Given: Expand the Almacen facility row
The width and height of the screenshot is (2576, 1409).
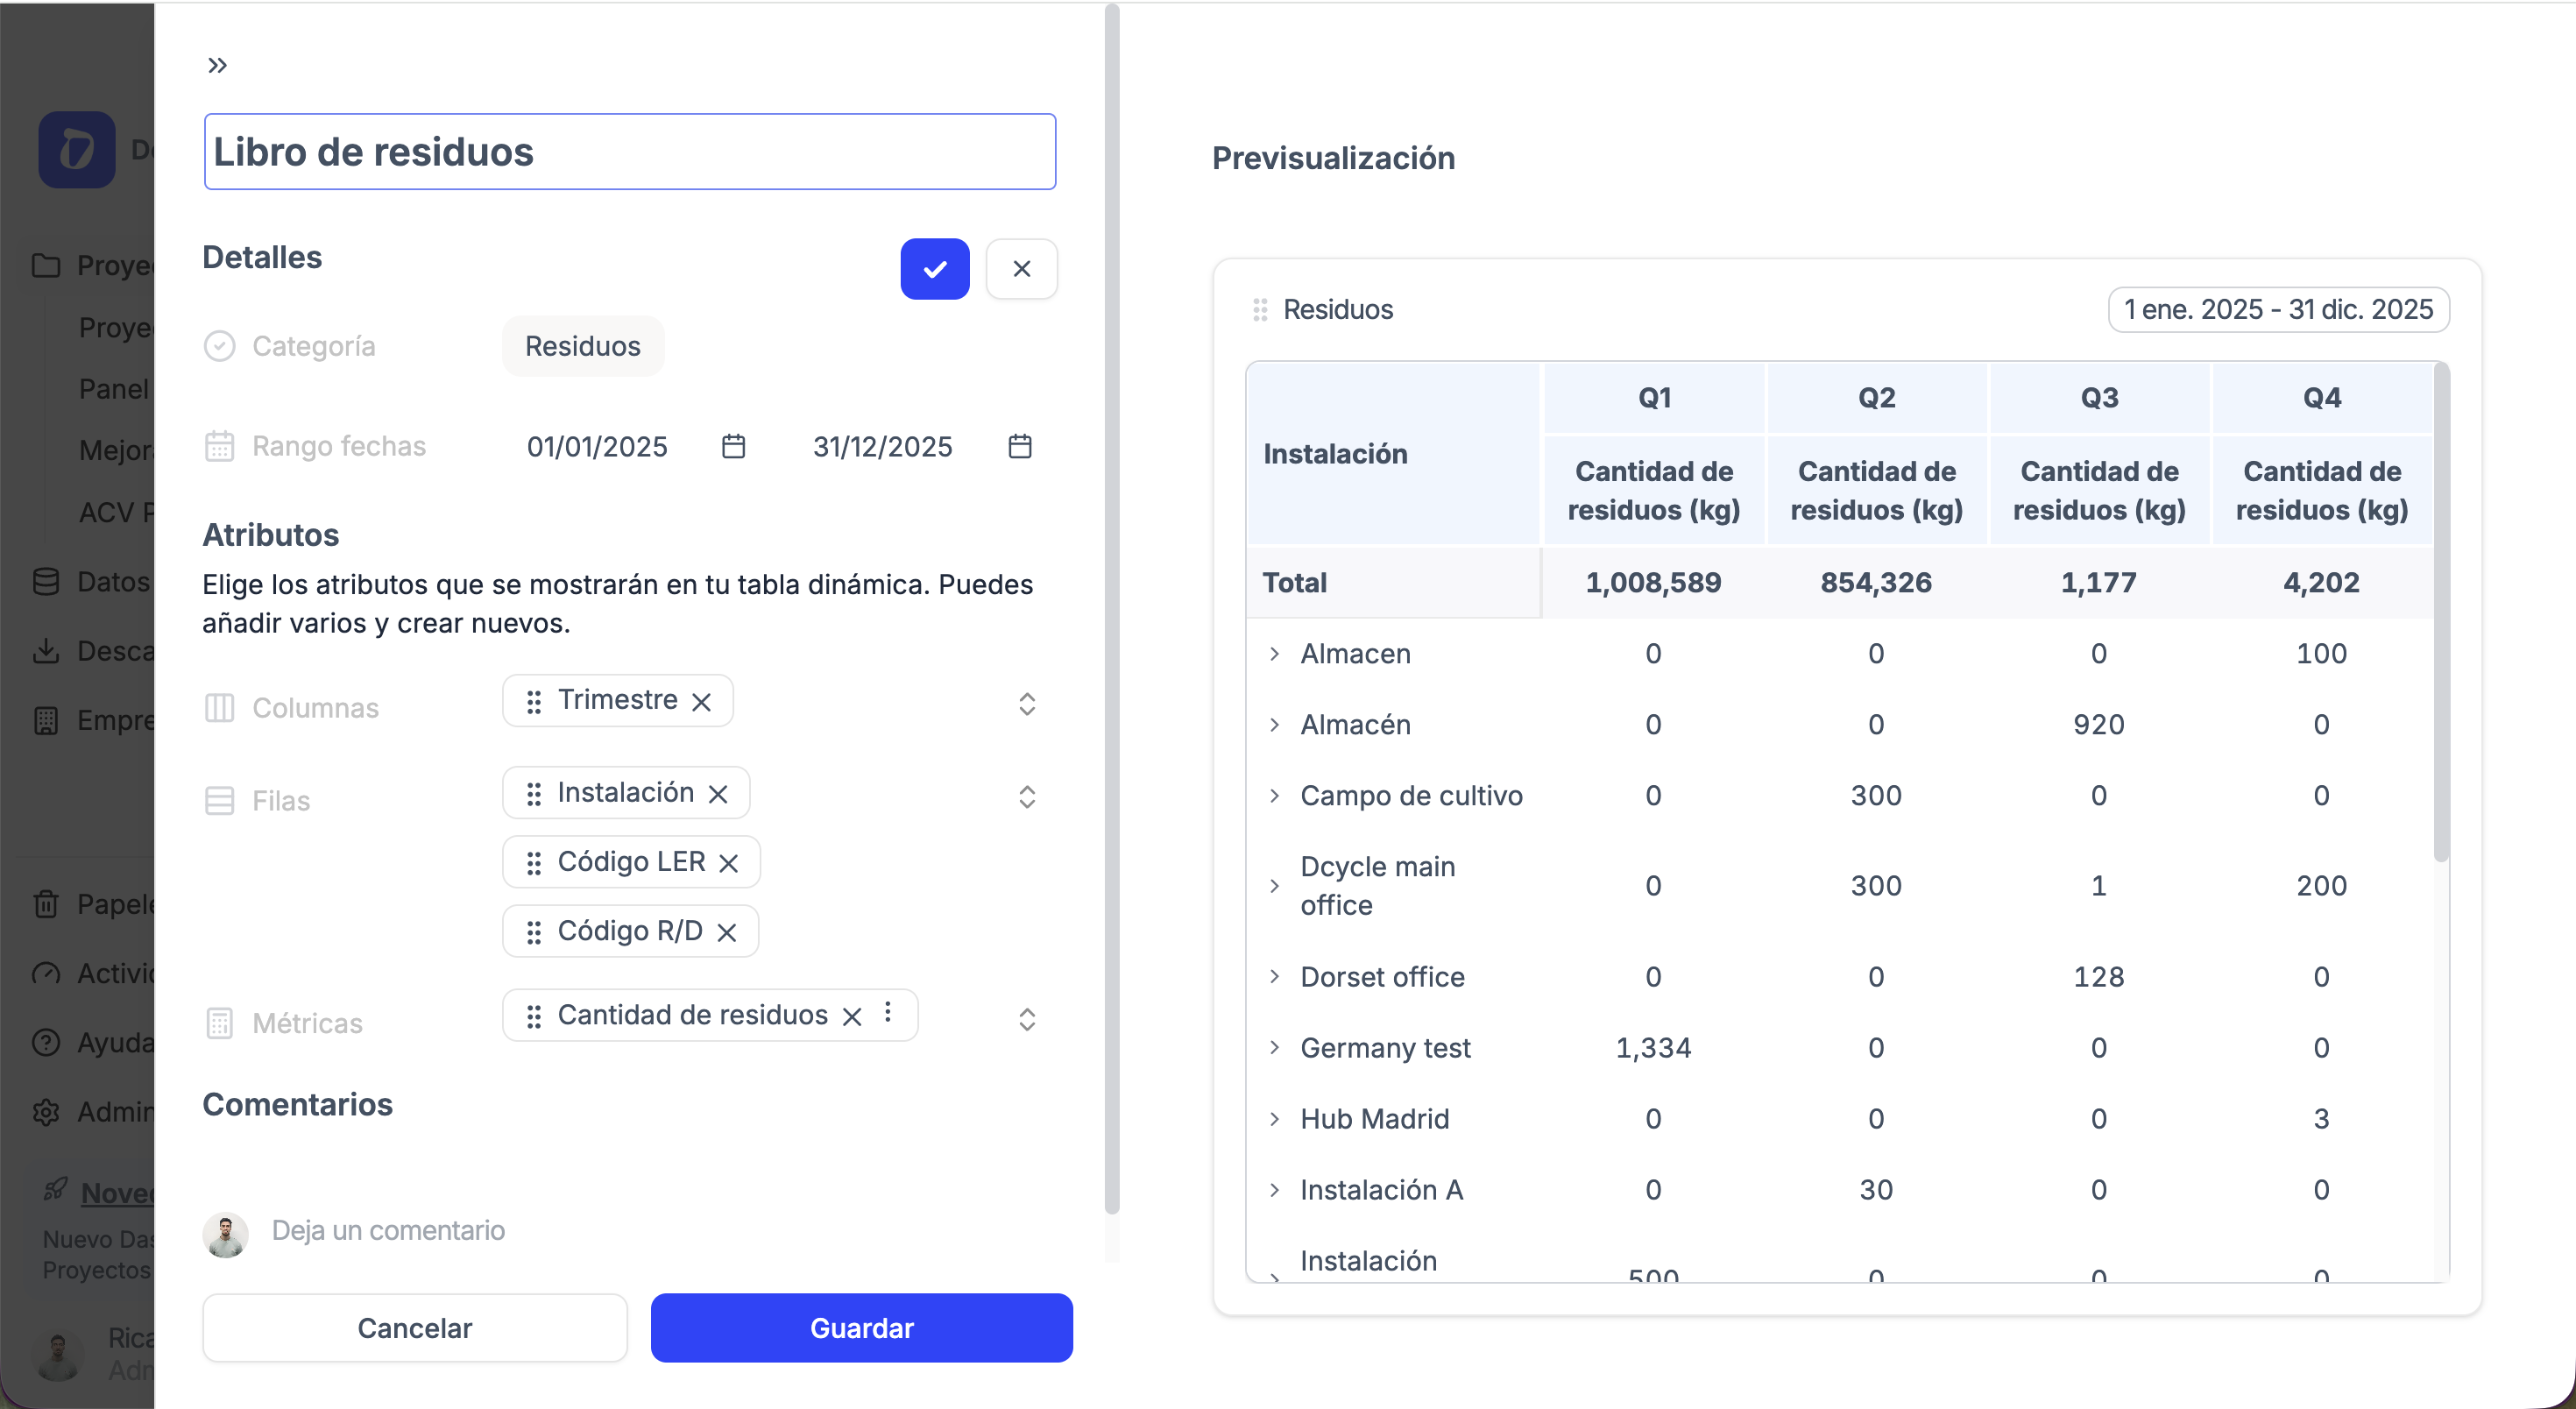Looking at the screenshot, I should 1274,653.
